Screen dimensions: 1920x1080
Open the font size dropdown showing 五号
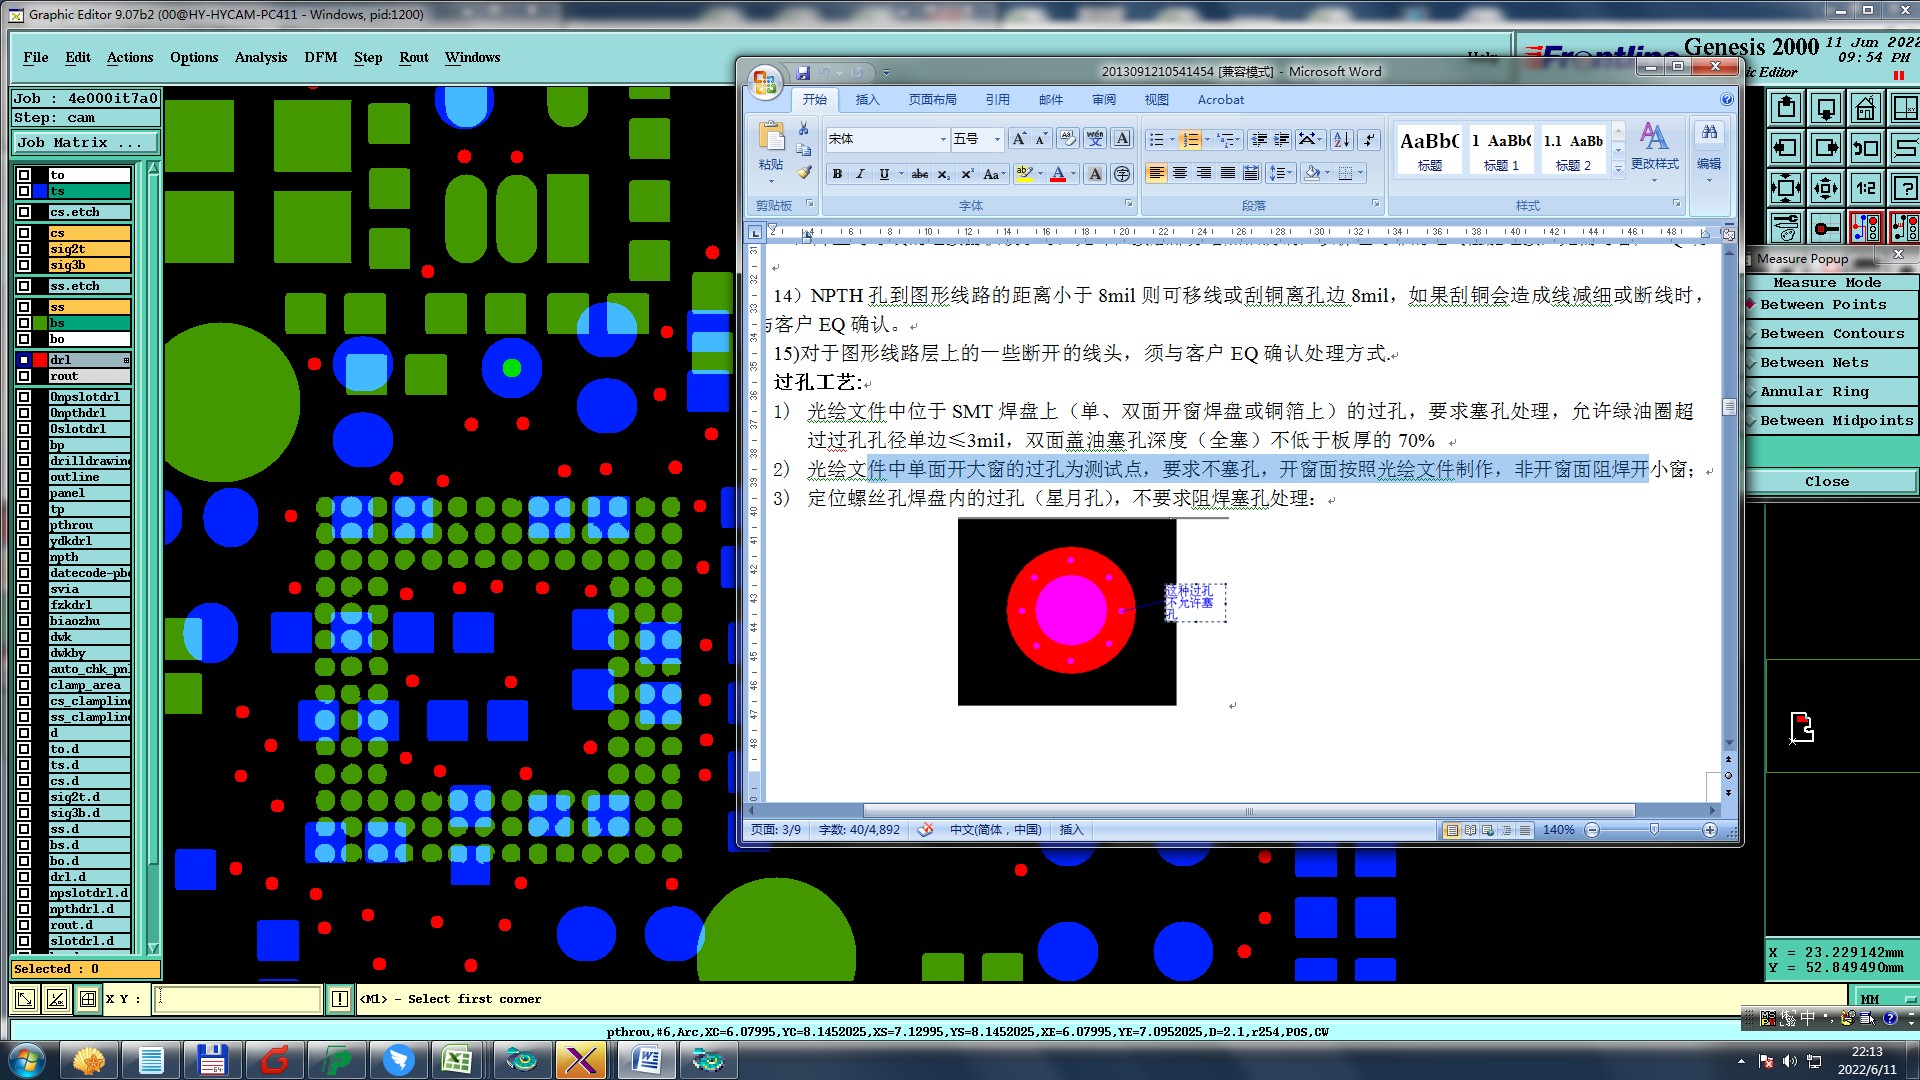coord(996,140)
